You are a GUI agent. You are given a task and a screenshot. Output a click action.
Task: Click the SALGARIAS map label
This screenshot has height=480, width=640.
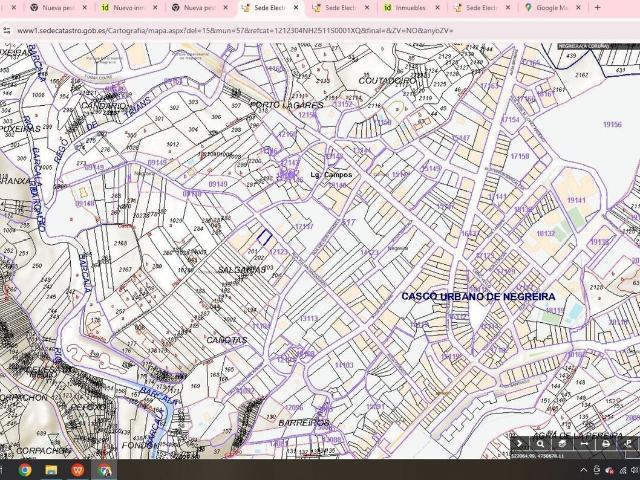(x=242, y=270)
